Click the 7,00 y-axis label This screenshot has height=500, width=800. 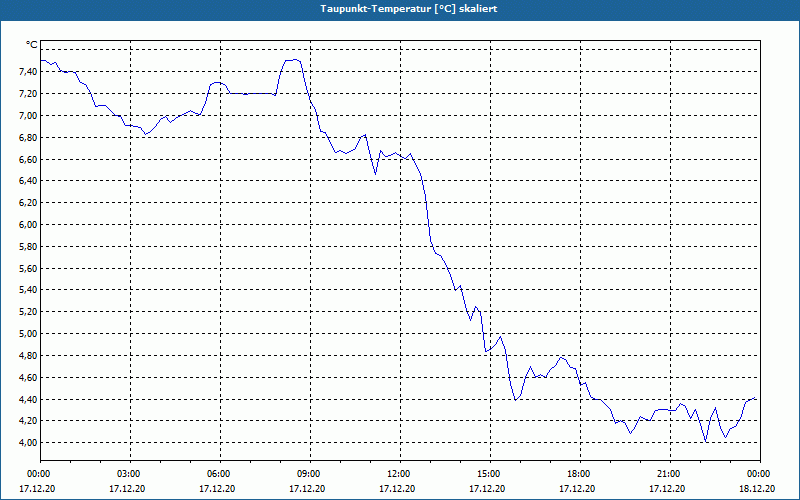point(28,116)
